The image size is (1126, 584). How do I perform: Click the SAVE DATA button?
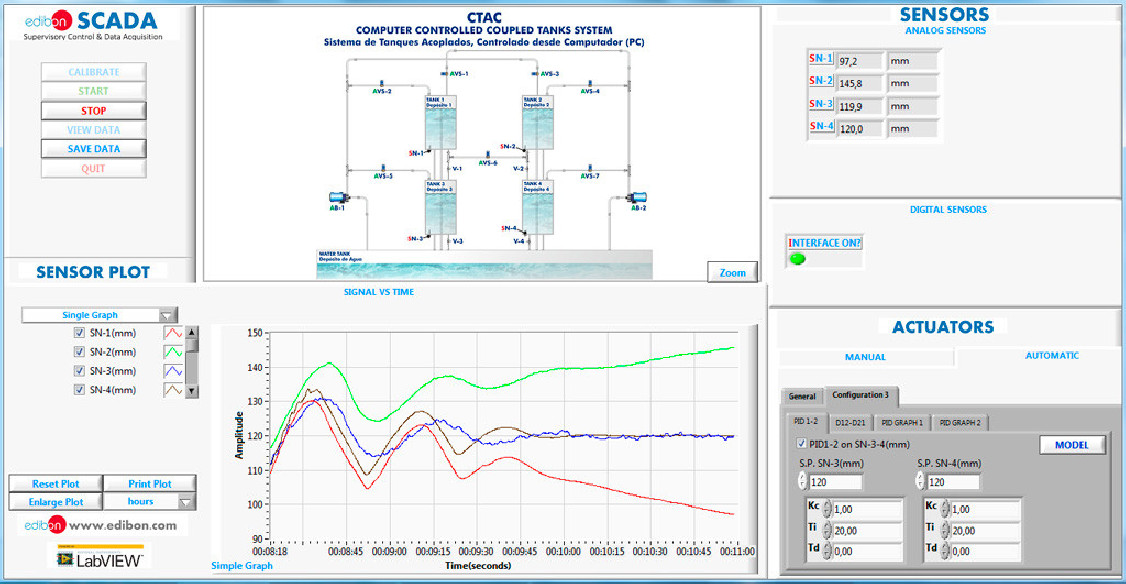(94, 149)
